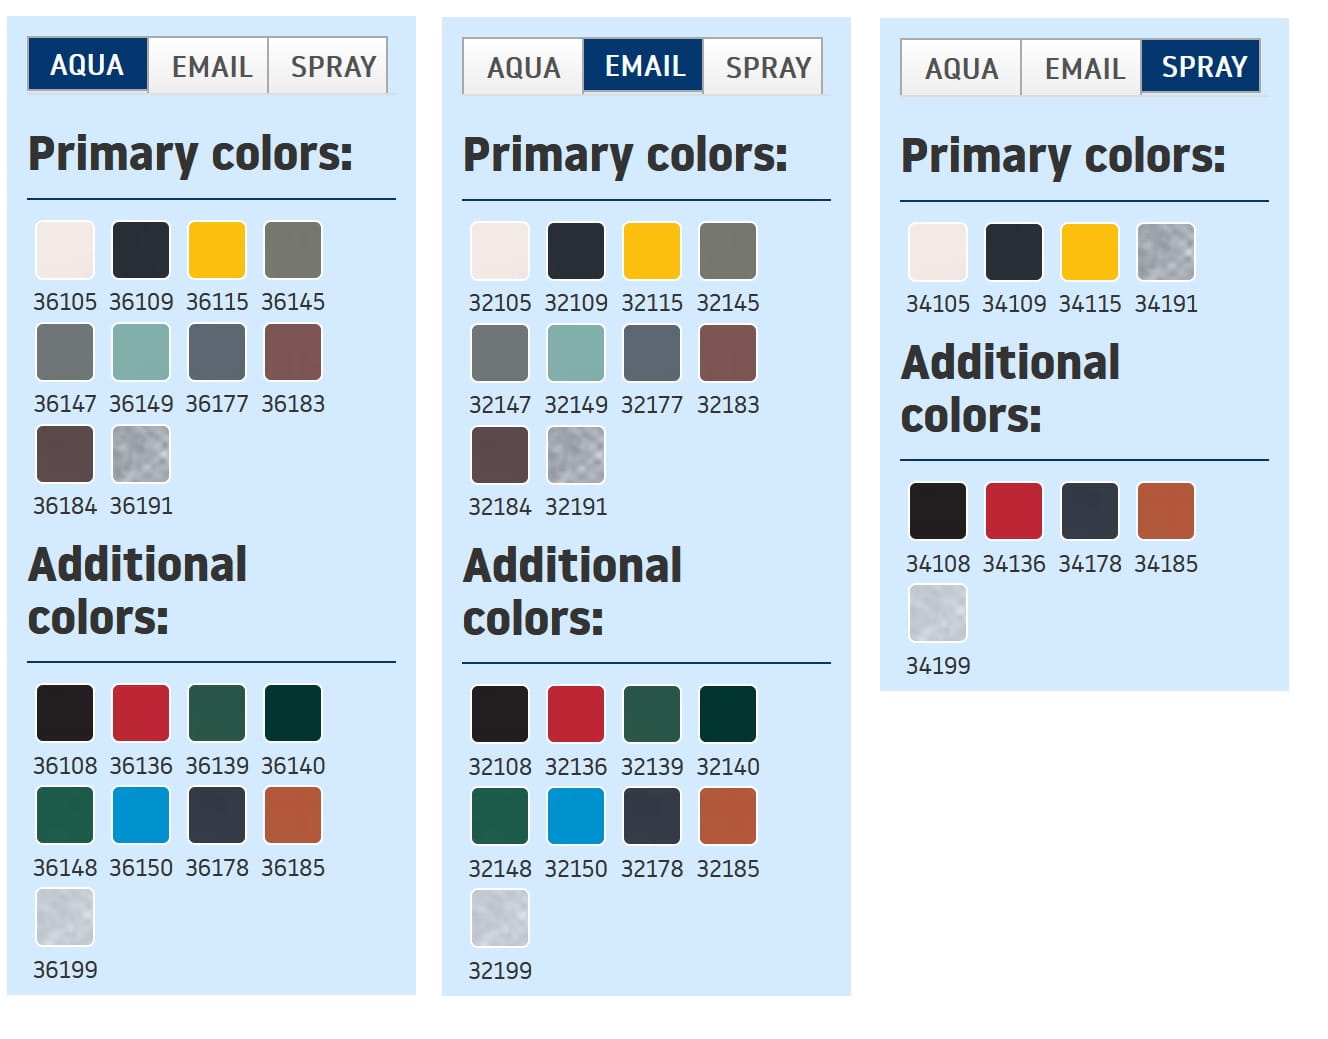
Task: Select metallic silver swatch 36191
Action: pos(141,454)
